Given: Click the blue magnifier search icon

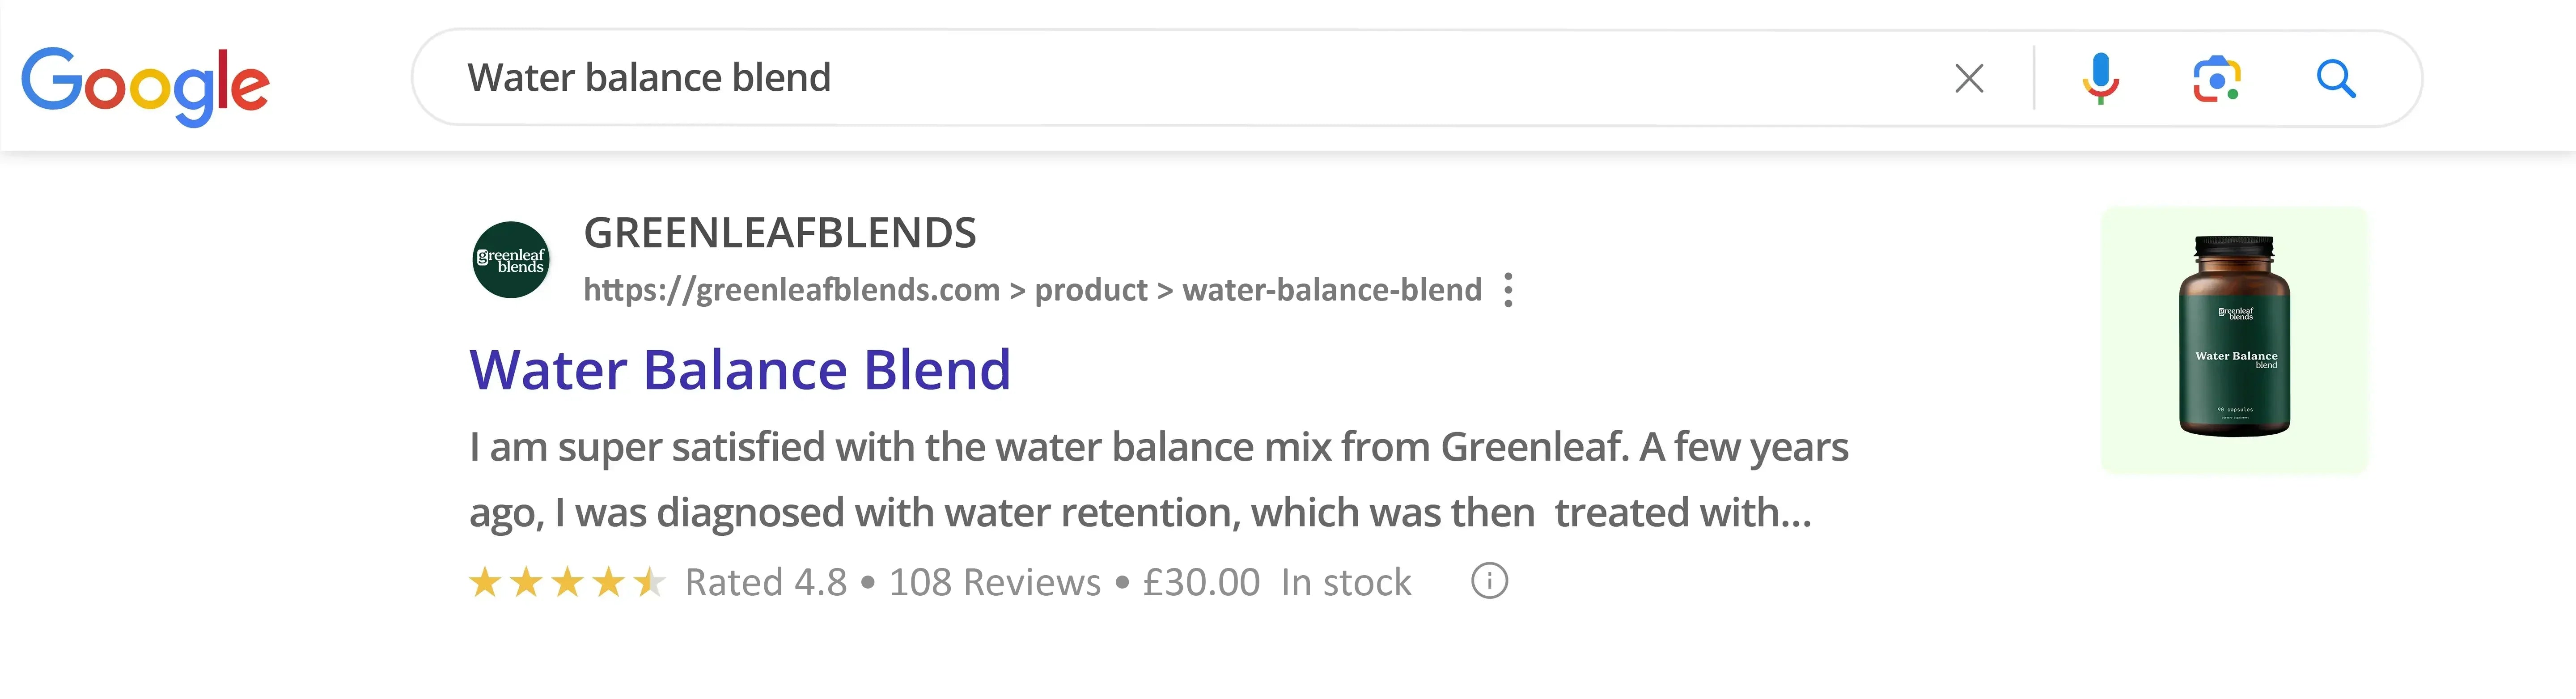Looking at the screenshot, I should (x=2336, y=78).
